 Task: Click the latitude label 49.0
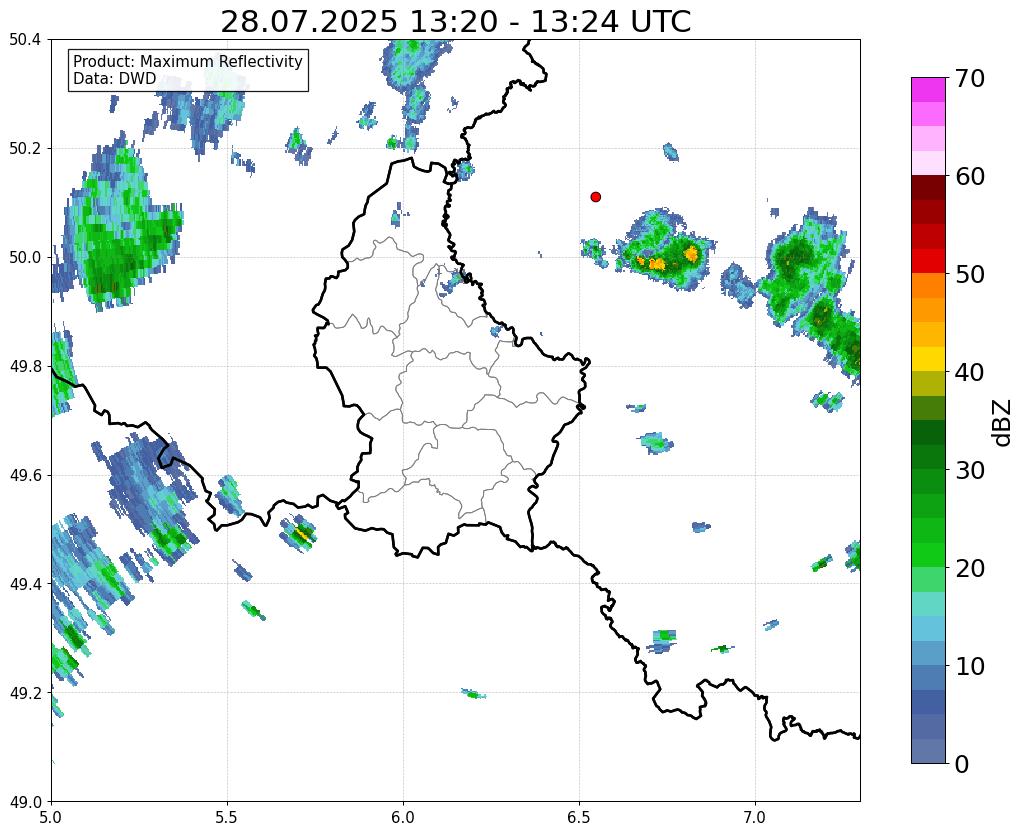tap(25, 802)
